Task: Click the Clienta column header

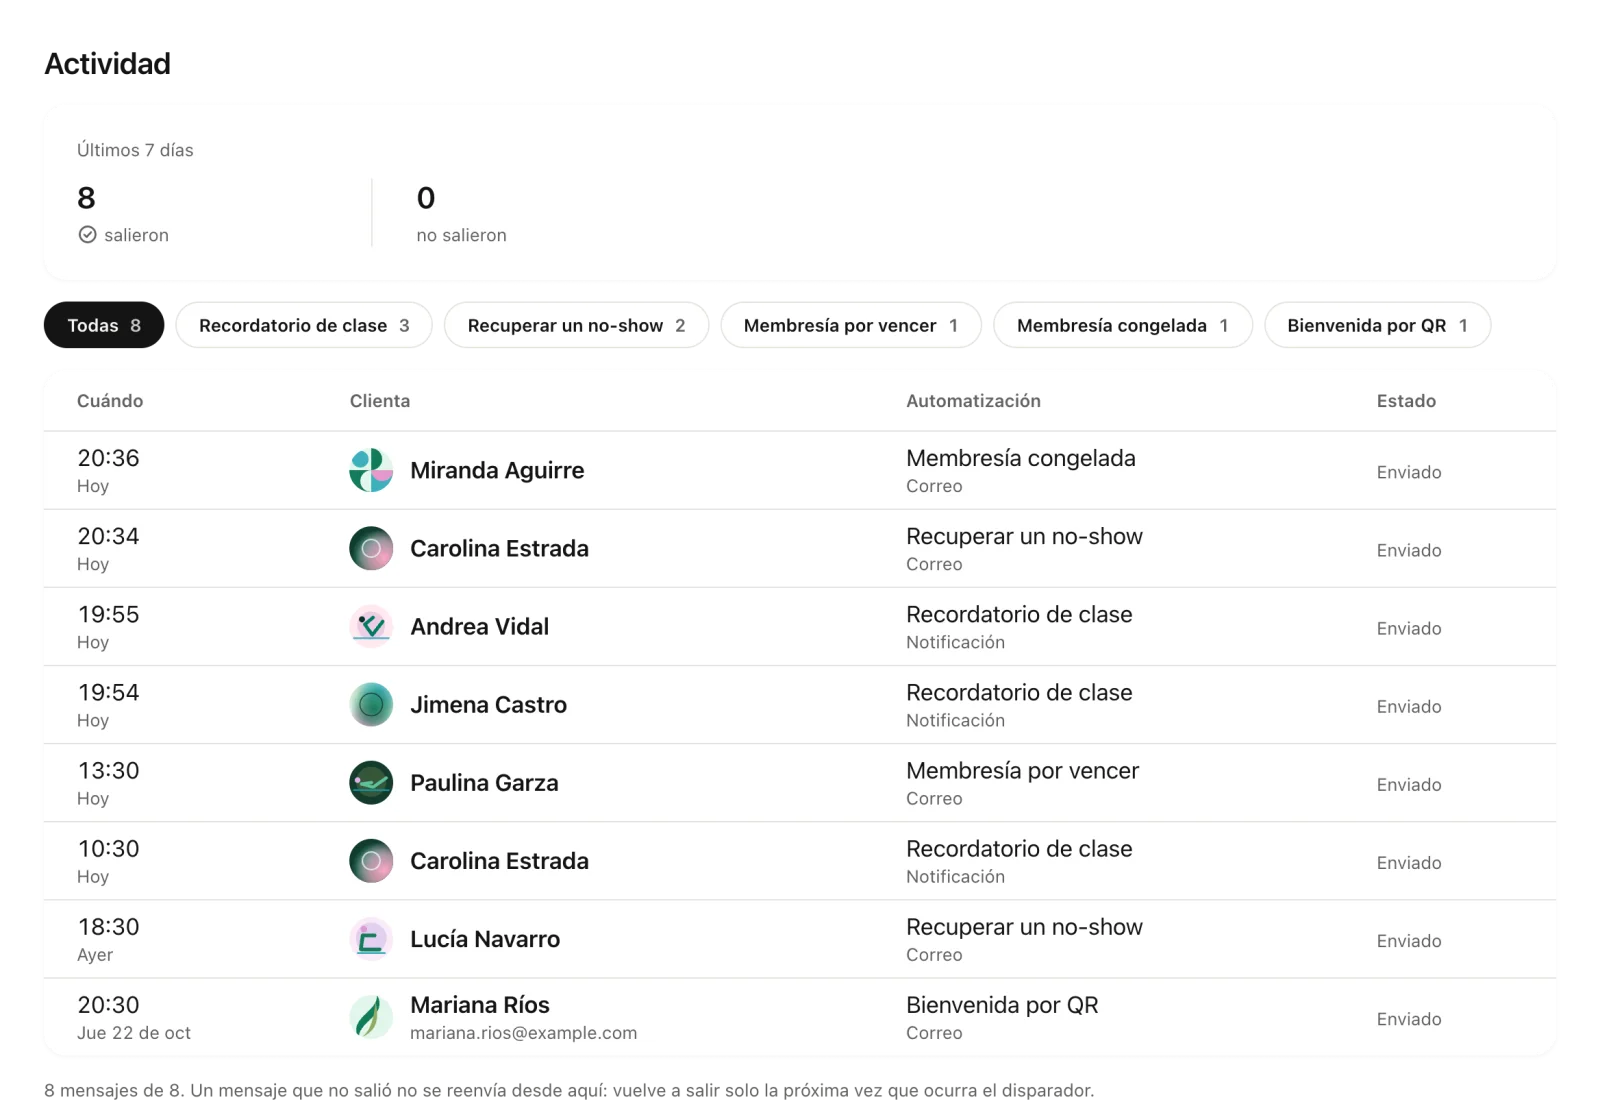Action: [x=380, y=401]
